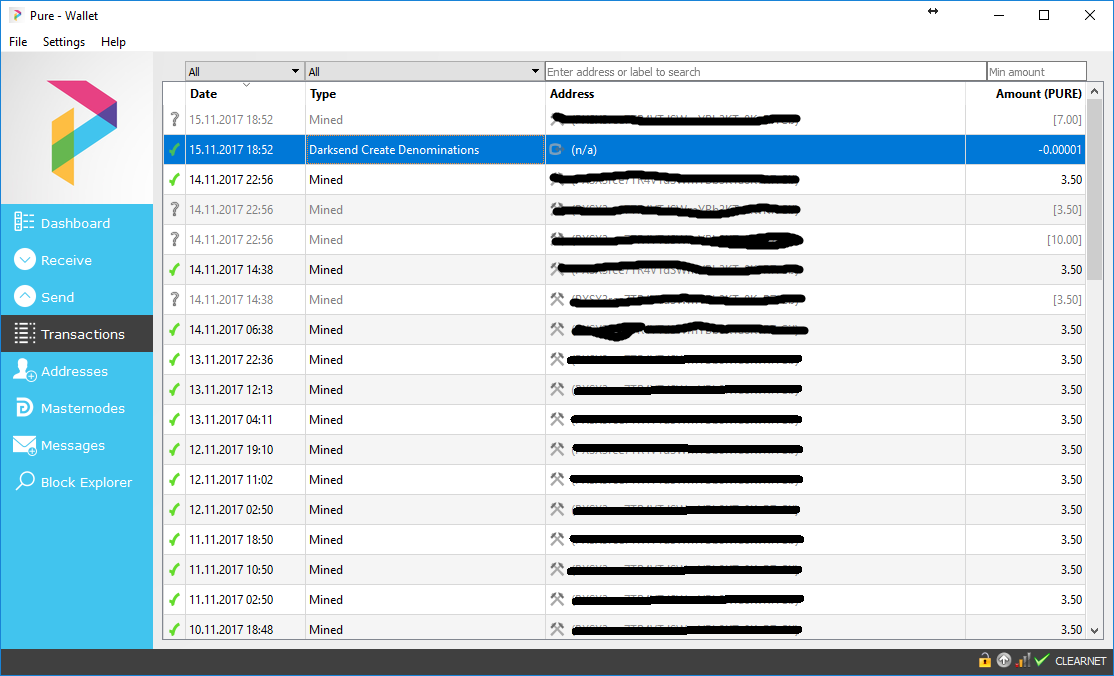Select date "13.11.2017 04:11"
This screenshot has width=1114, height=676.
(x=231, y=419)
